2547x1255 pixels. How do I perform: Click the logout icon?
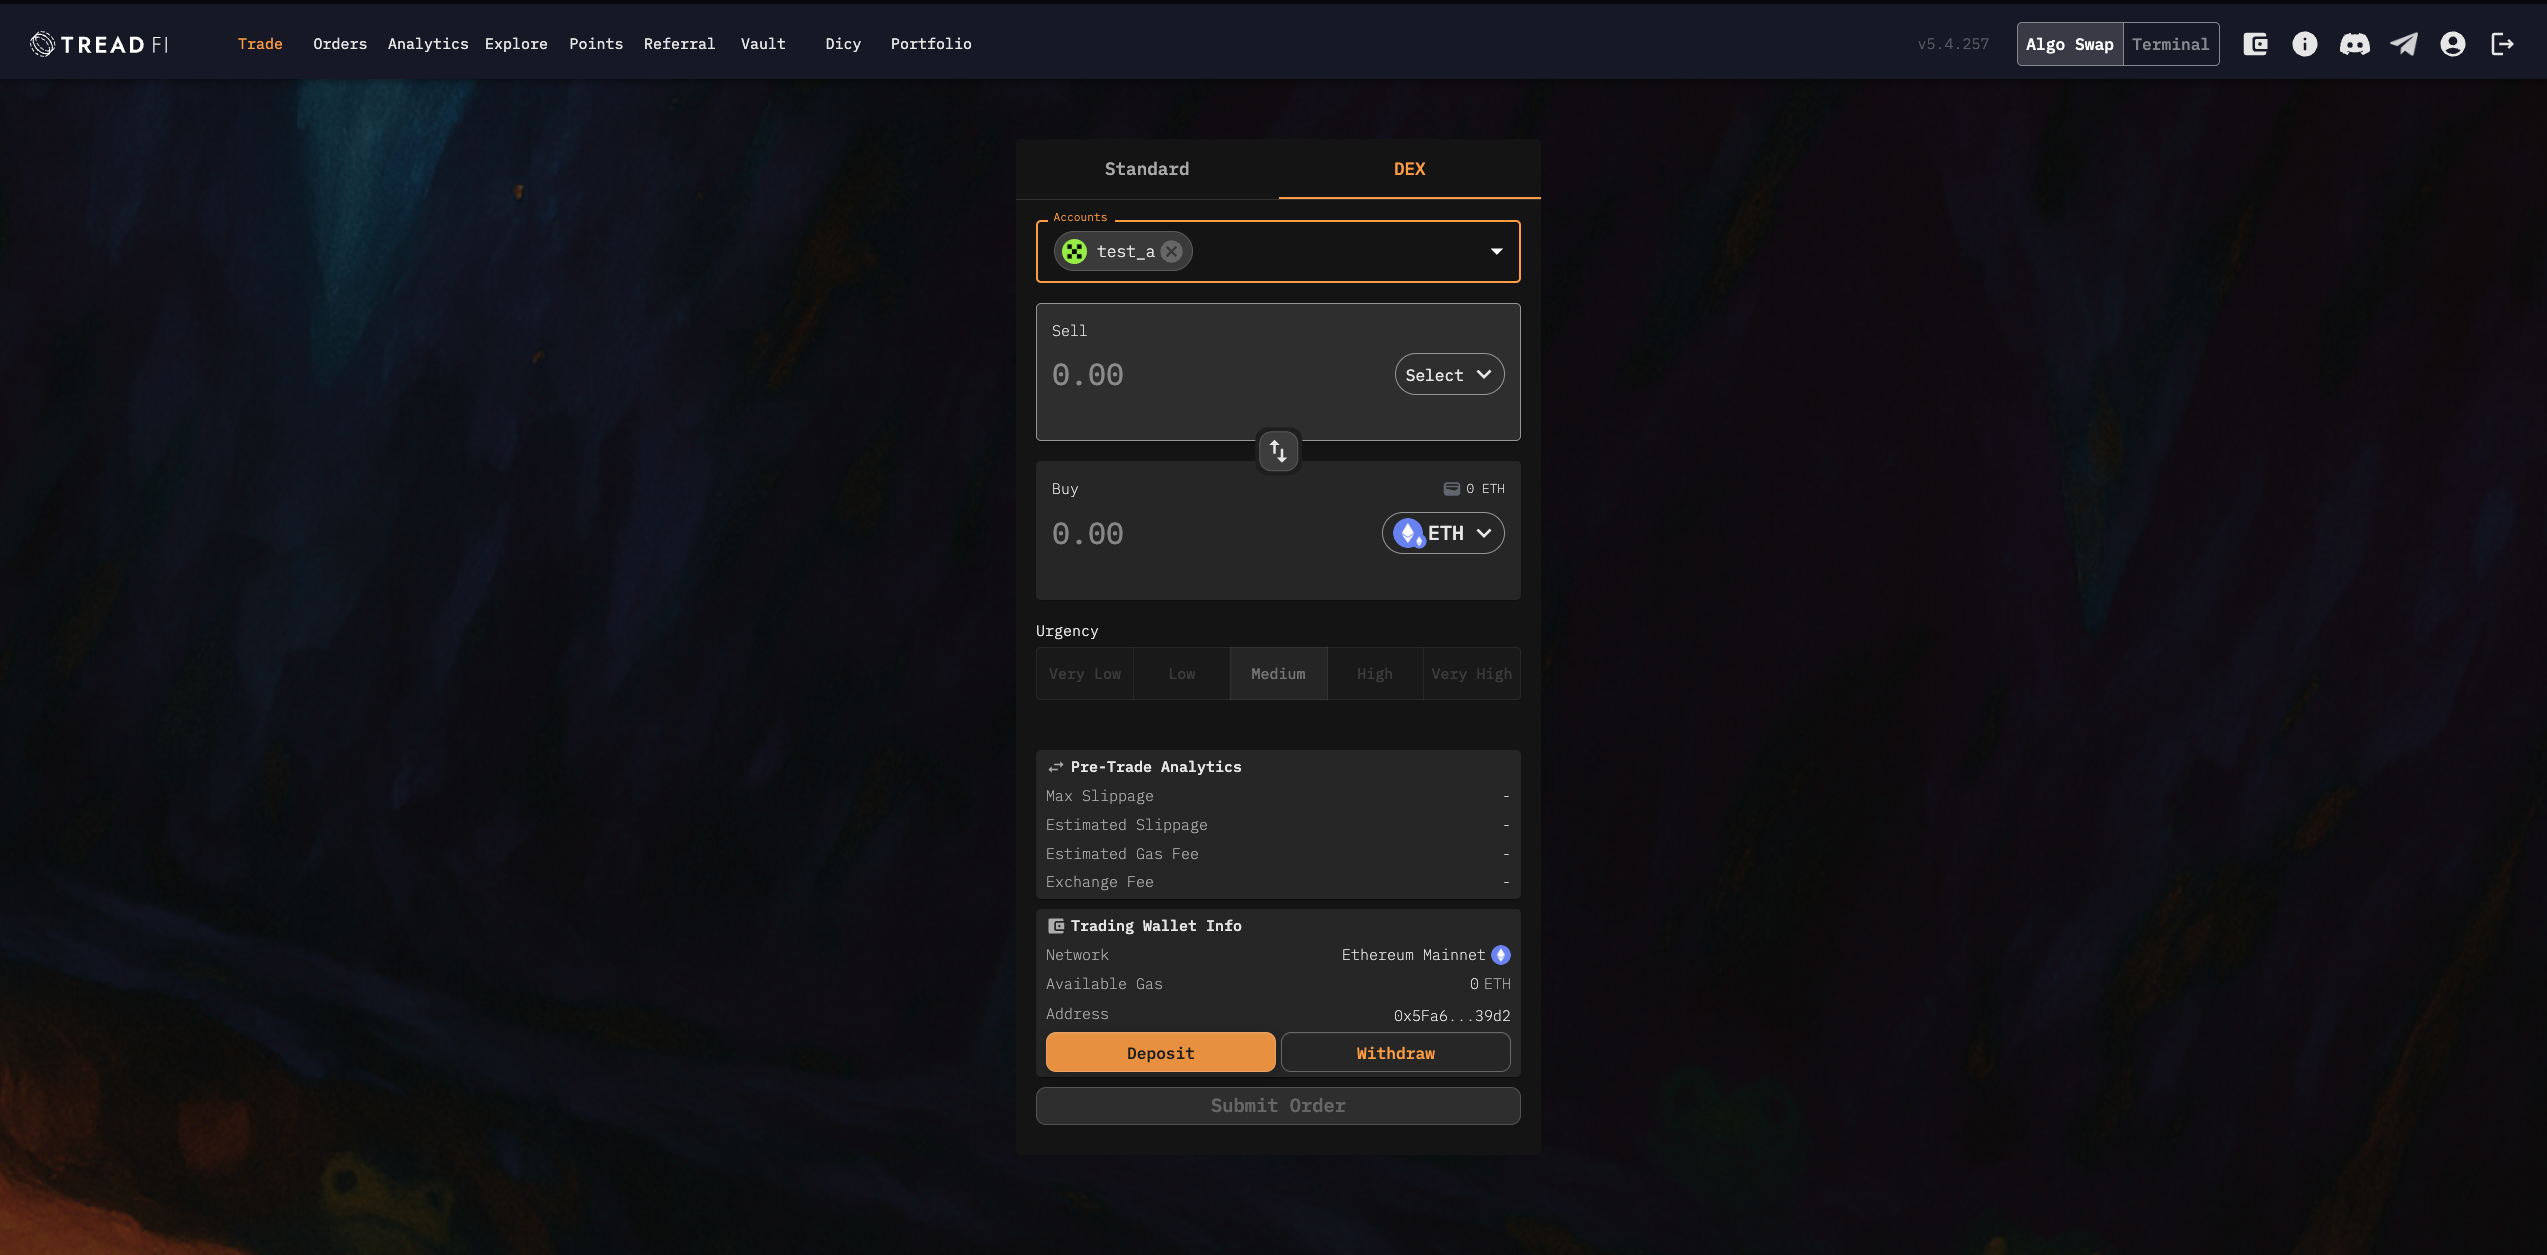coord(2502,44)
